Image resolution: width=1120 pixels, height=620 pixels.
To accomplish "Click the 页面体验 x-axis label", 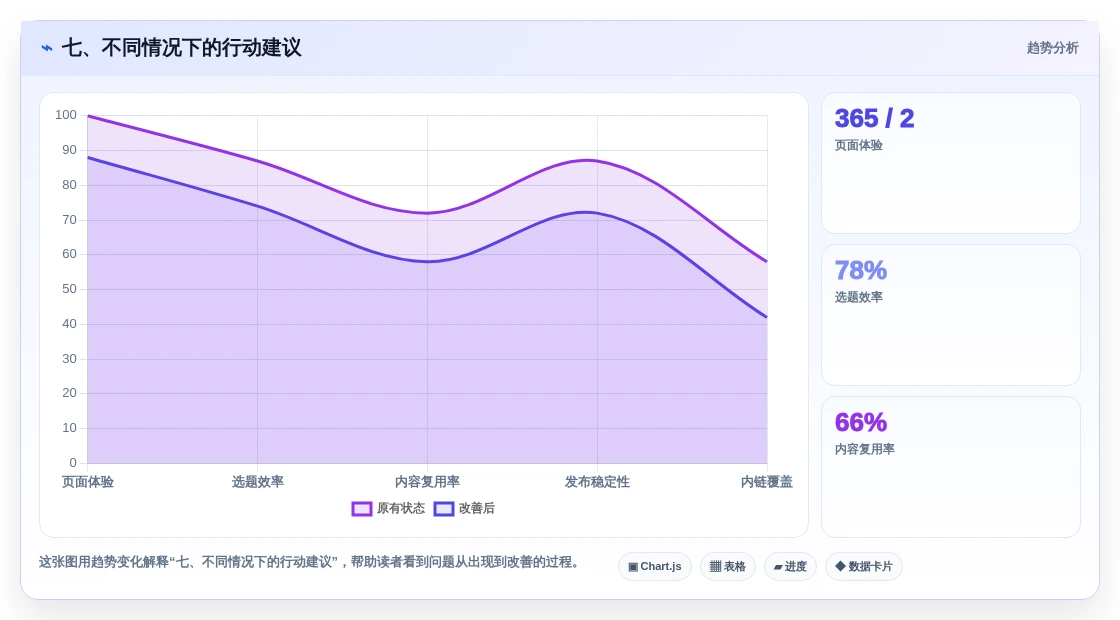I will coord(88,482).
